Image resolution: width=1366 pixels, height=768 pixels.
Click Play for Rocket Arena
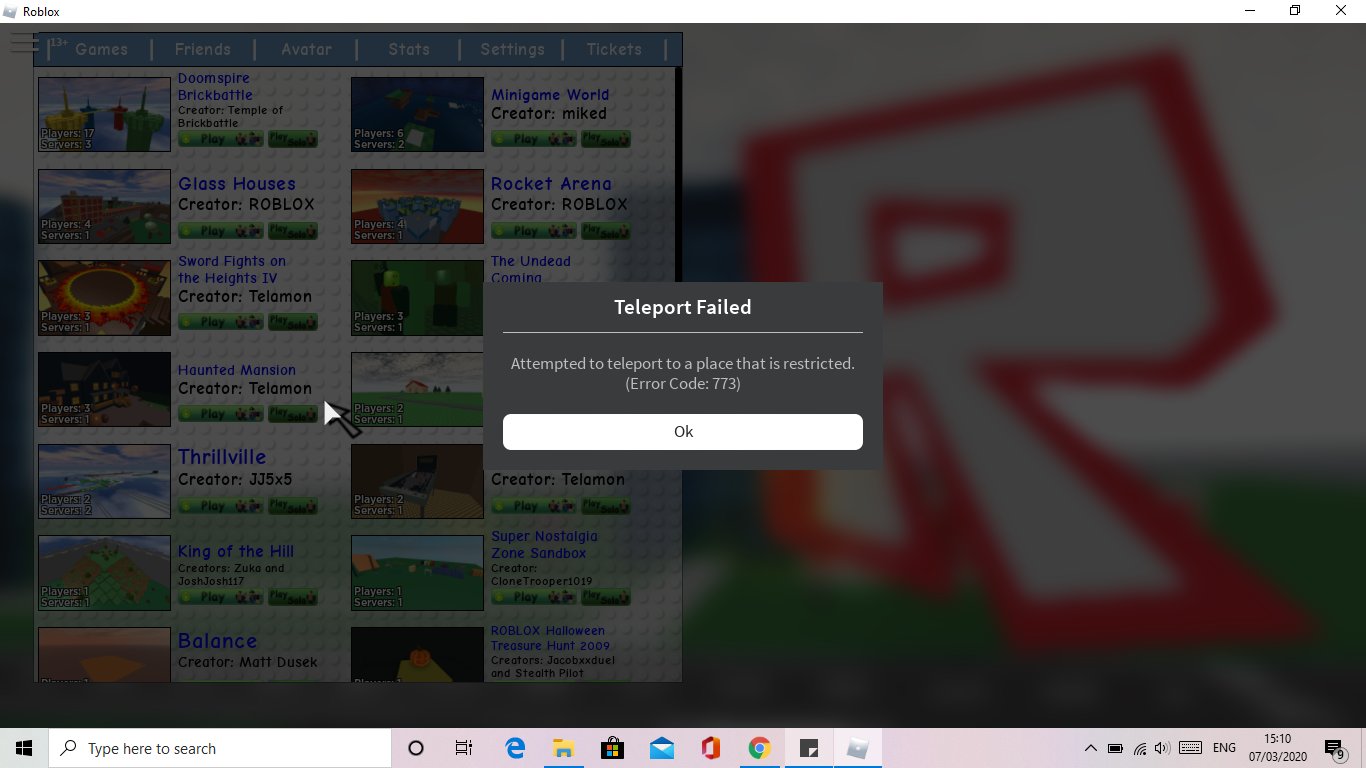(x=534, y=230)
